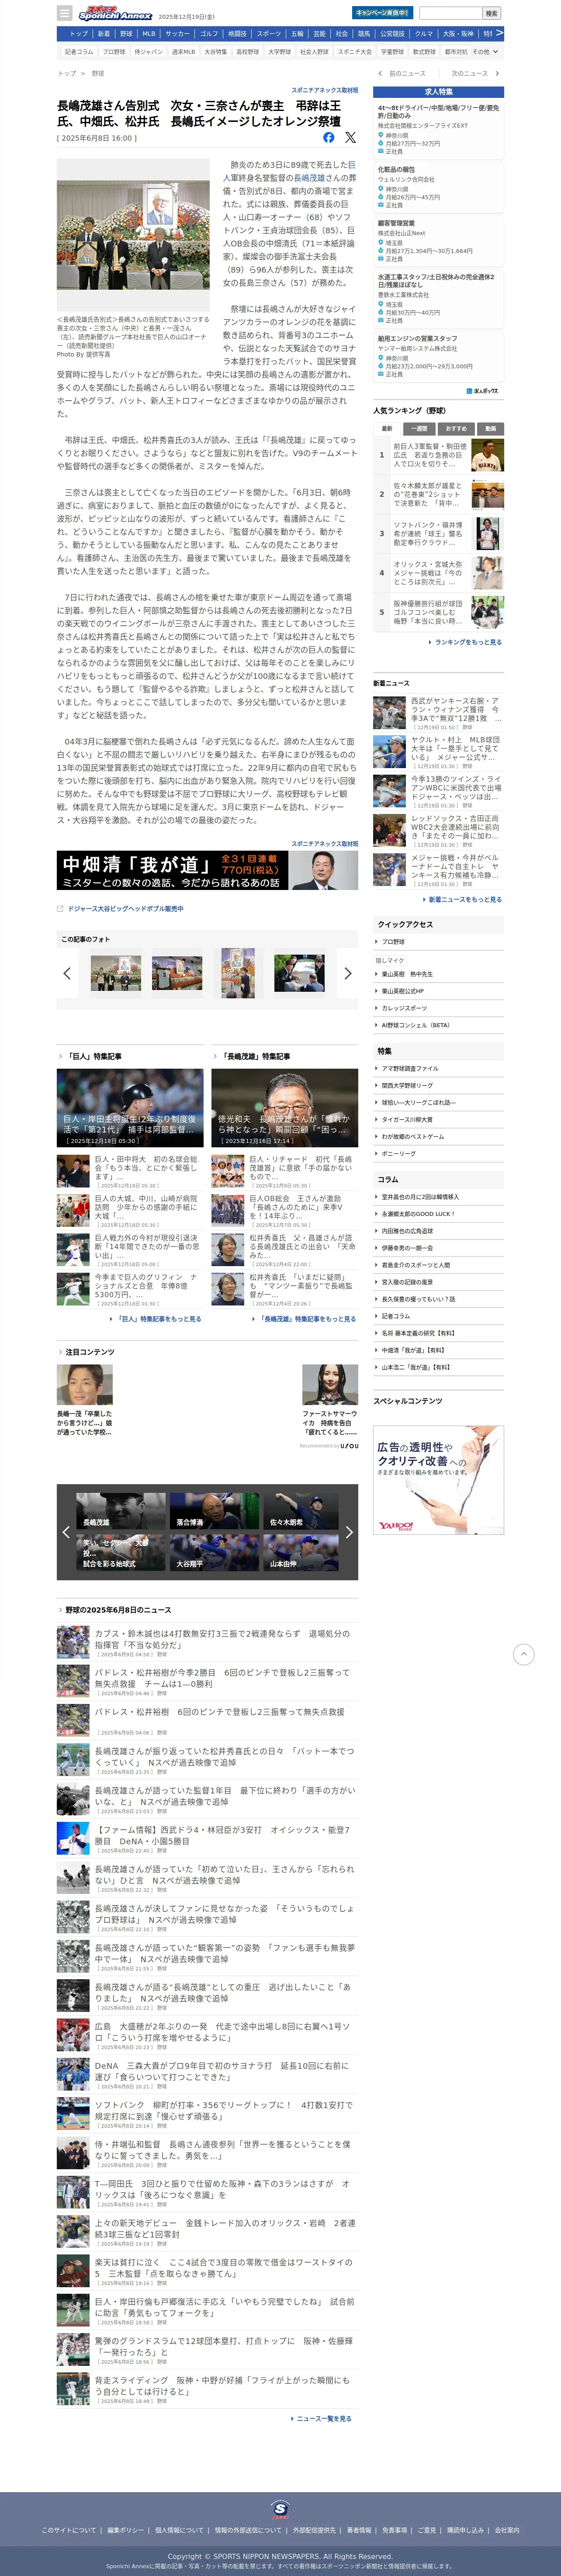The width and height of the screenshot is (561, 2576).
Task: Click the scroll-to-top circle button
Action: click(523, 1654)
